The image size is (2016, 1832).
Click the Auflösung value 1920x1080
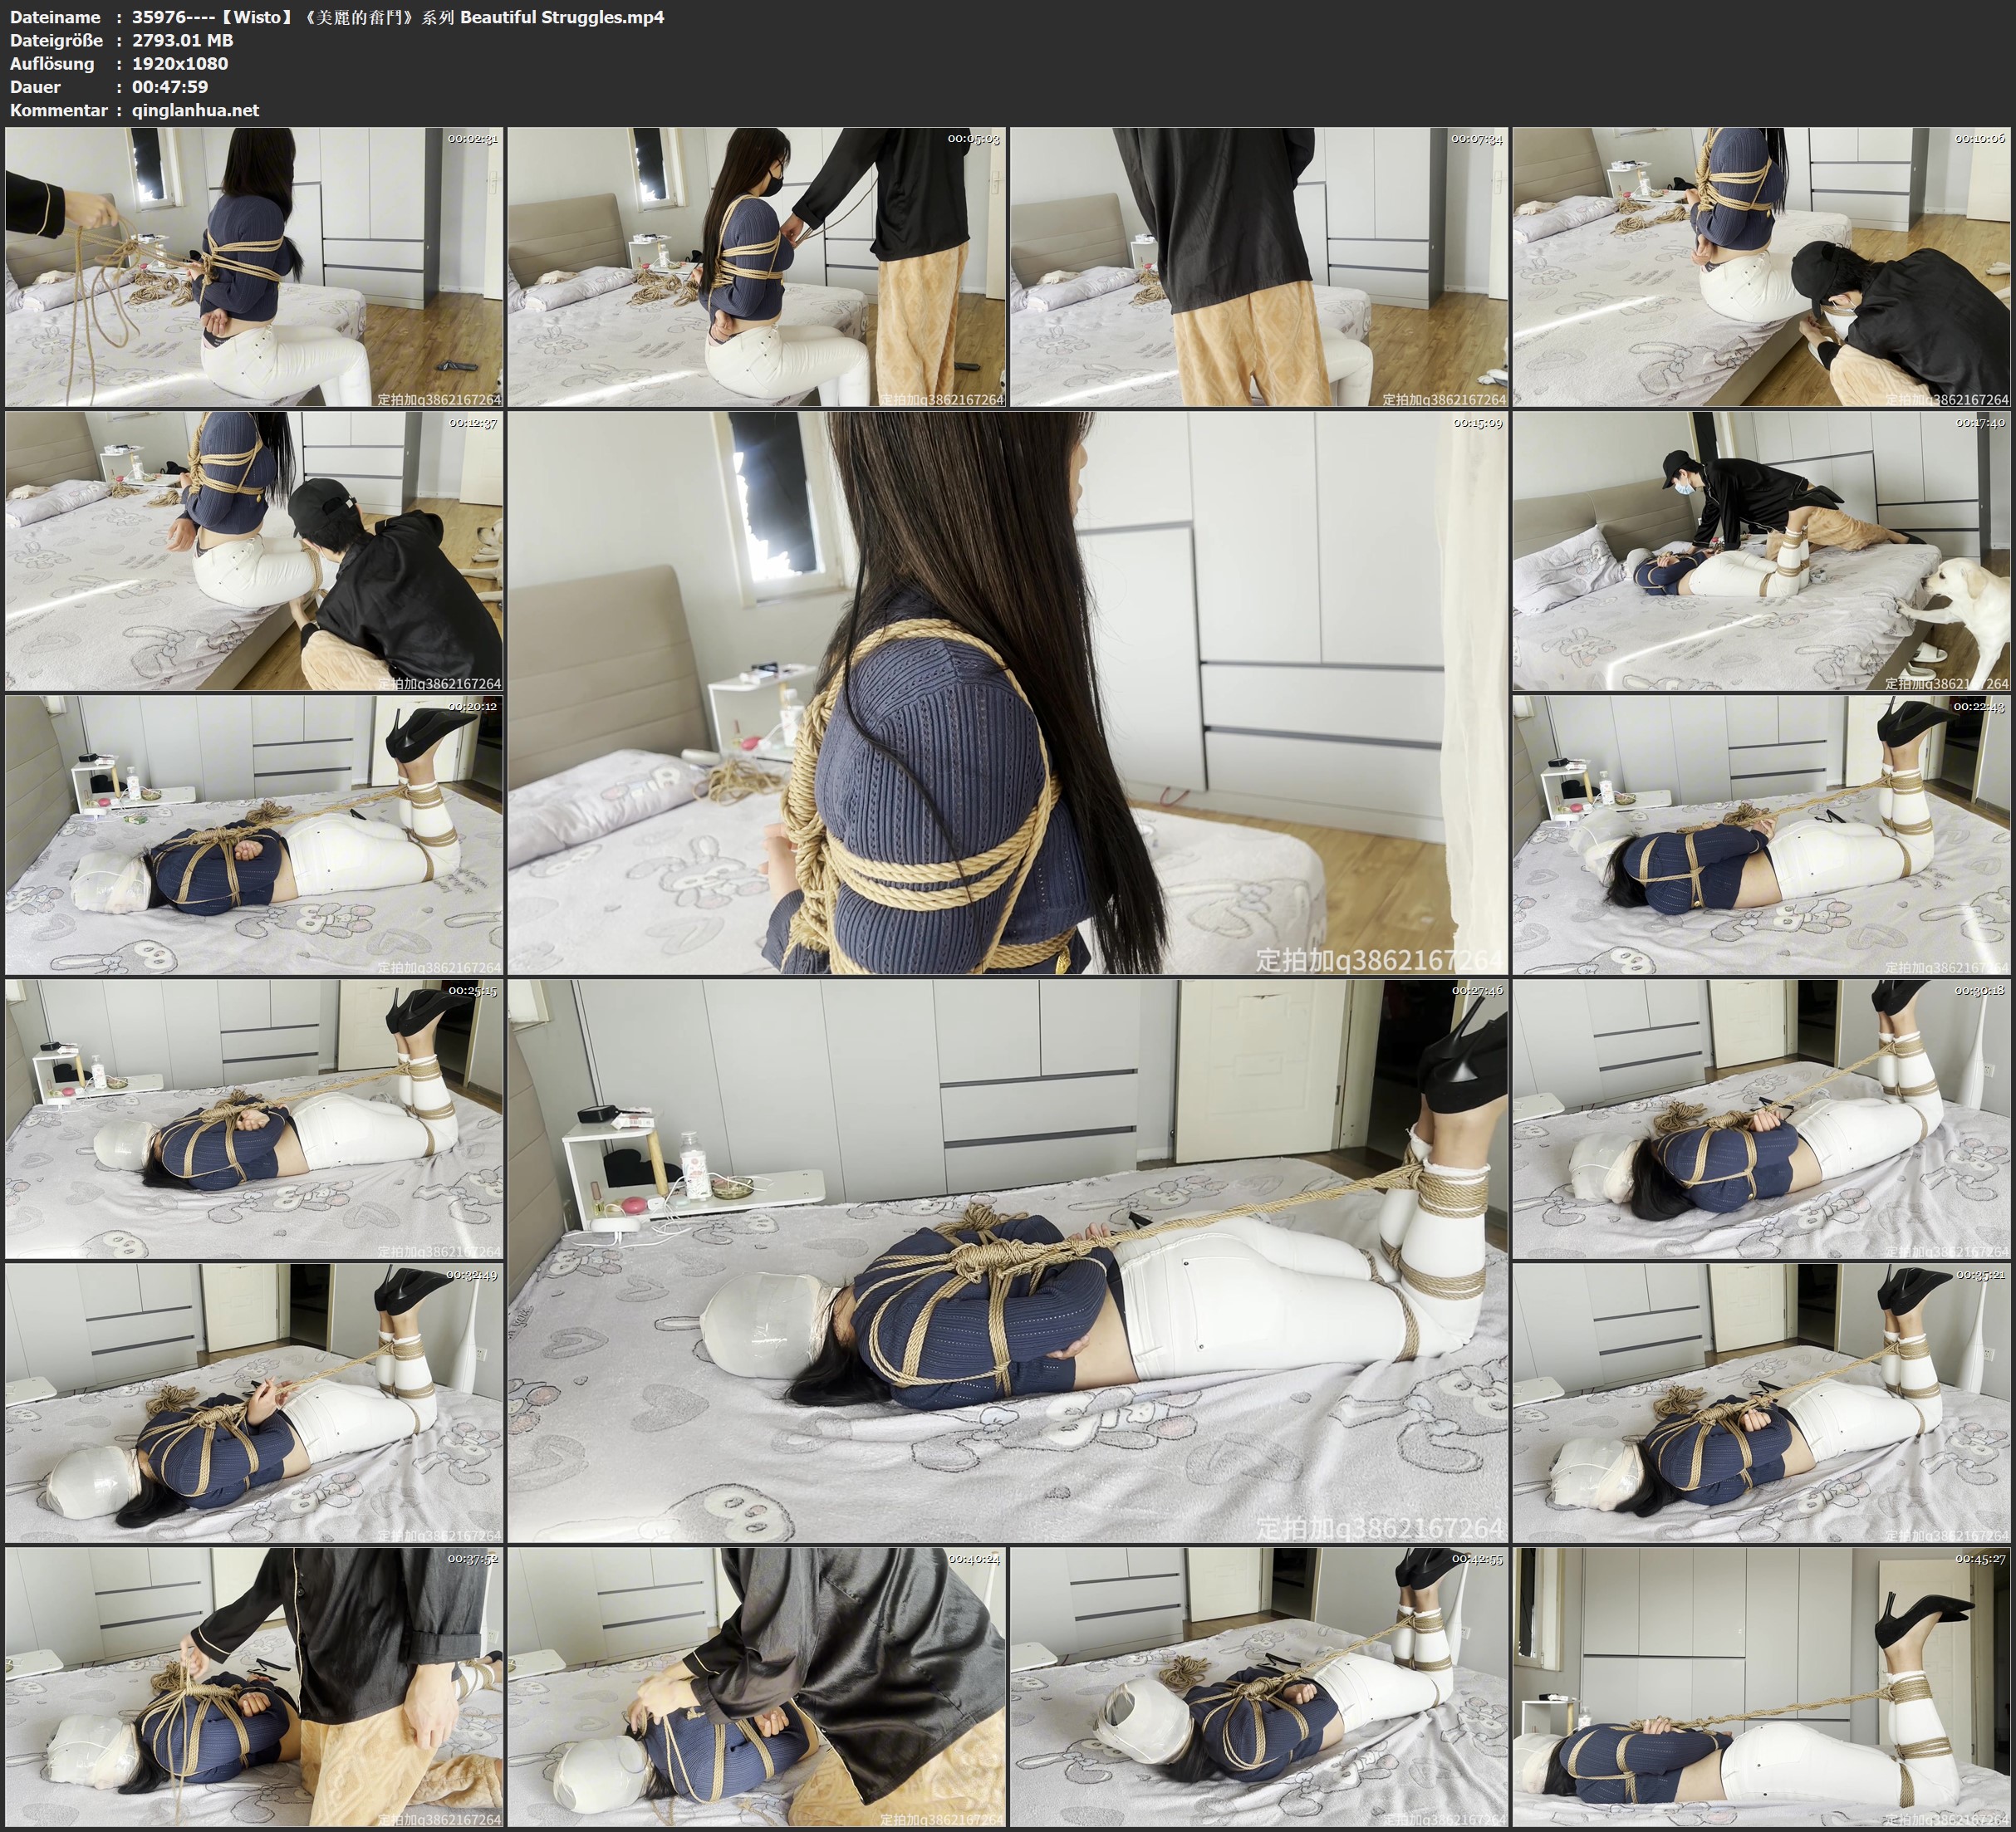click(180, 63)
